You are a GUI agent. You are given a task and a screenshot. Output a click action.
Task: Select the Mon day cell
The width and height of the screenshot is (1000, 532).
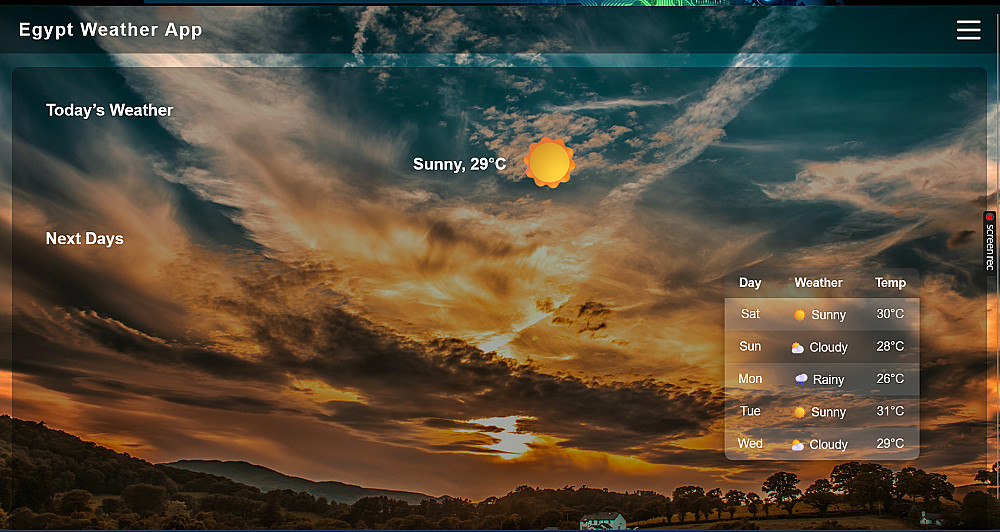click(750, 379)
